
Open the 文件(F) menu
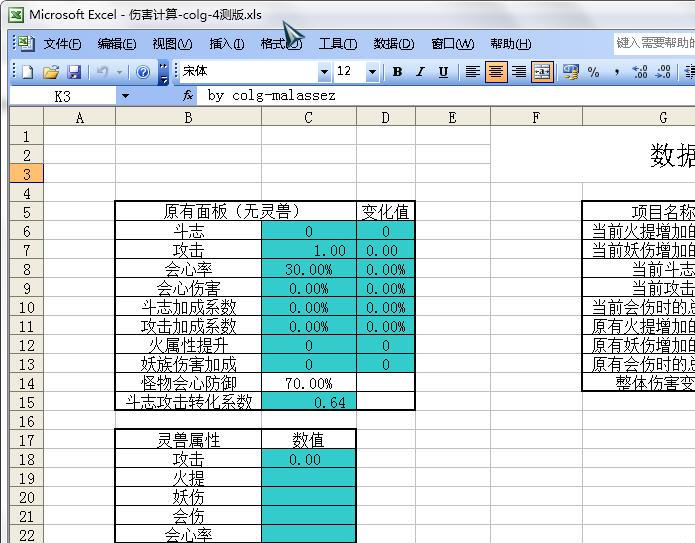[x=62, y=44]
